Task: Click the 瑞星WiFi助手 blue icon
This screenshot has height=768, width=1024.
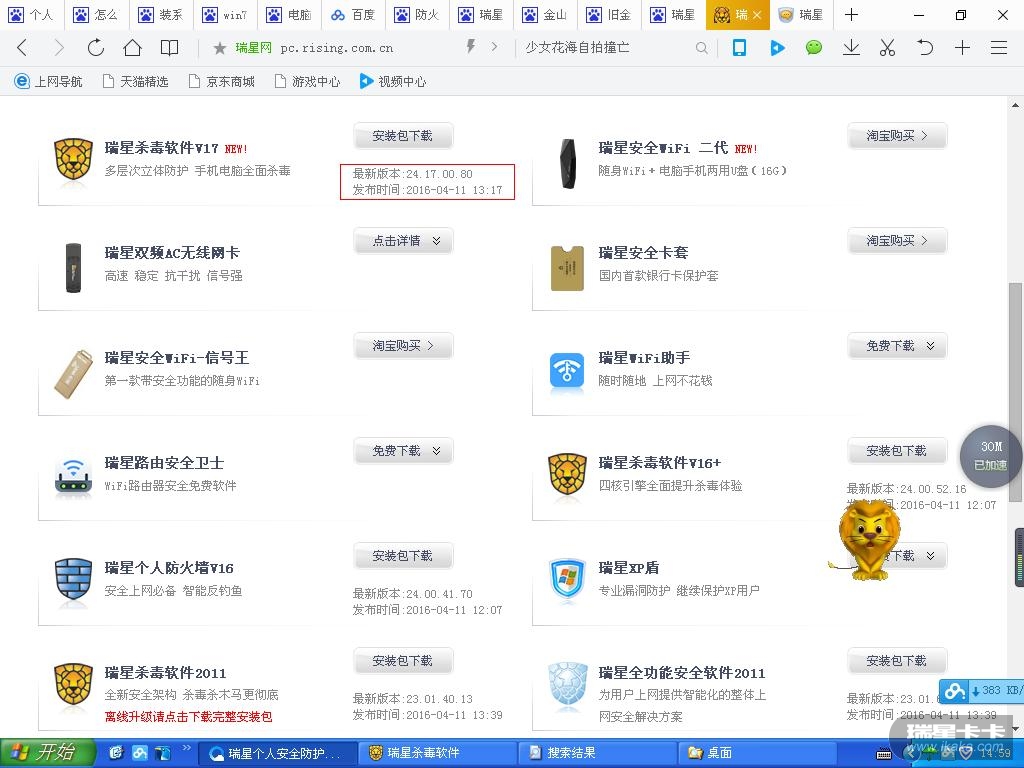Action: (567, 372)
